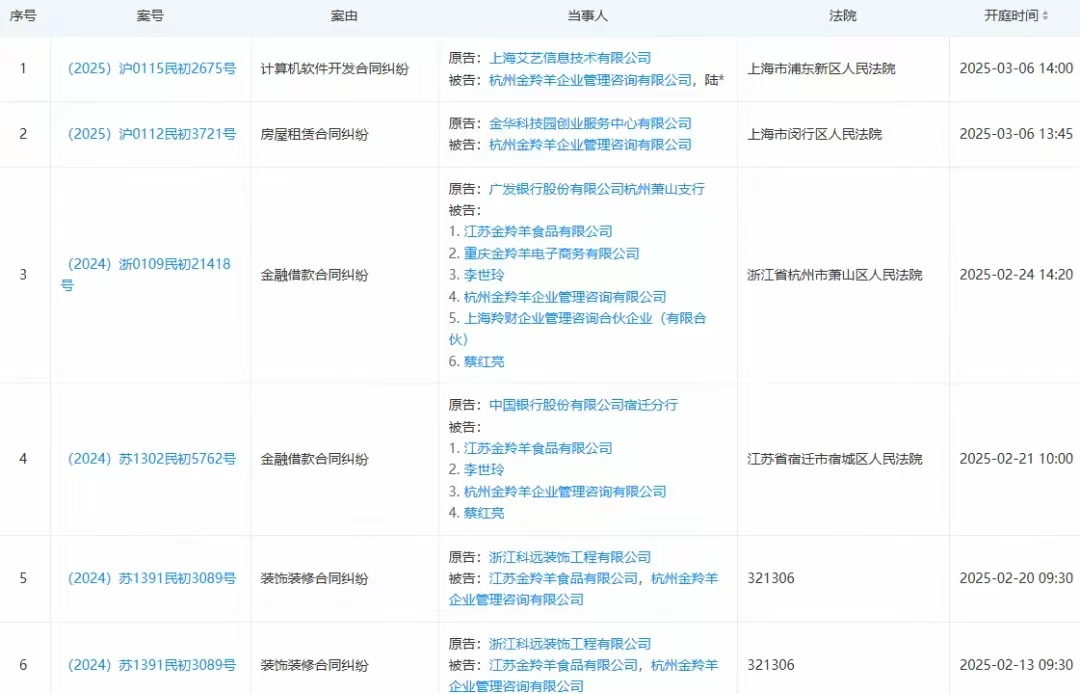View plaintiff 上海艾艺信息技术有限公司
Image resolution: width=1080 pixels, height=694 pixels.
(x=569, y=58)
